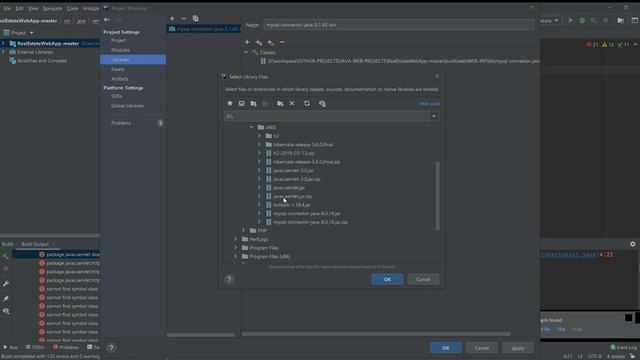The image size is (640, 360).
Task: Click the library Name input field
Action: coord(399,25)
